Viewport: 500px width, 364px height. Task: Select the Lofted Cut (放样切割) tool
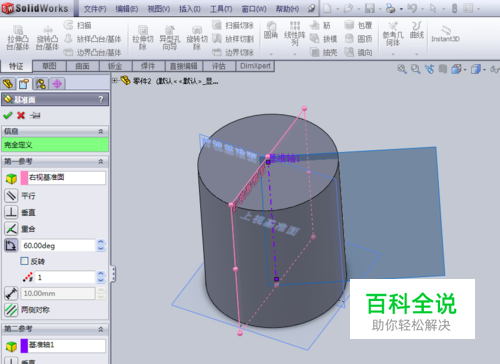pyautogui.click(x=233, y=39)
